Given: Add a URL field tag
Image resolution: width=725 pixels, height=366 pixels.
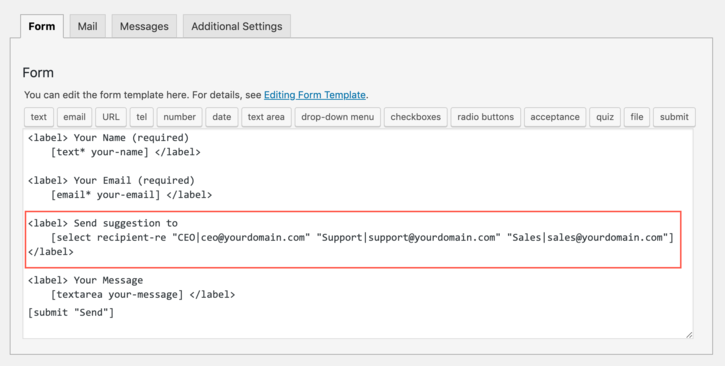Looking at the screenshot, I should (111, 117).
